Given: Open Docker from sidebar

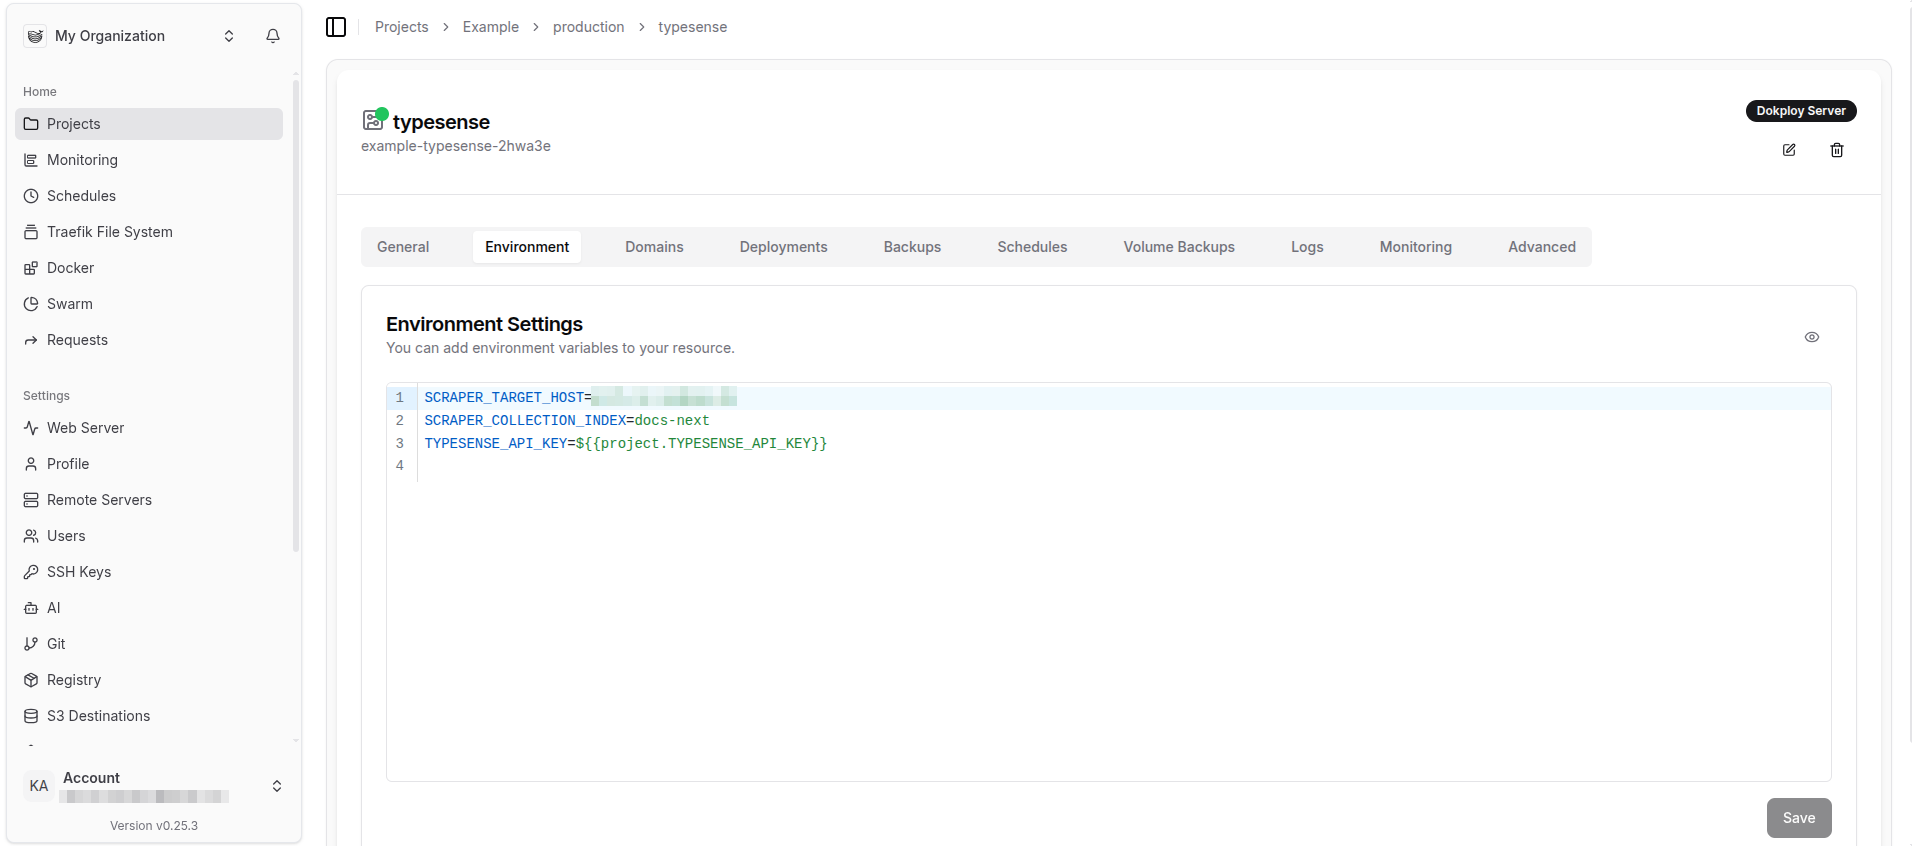Looking at the screenshot, I should click(70, 268).
